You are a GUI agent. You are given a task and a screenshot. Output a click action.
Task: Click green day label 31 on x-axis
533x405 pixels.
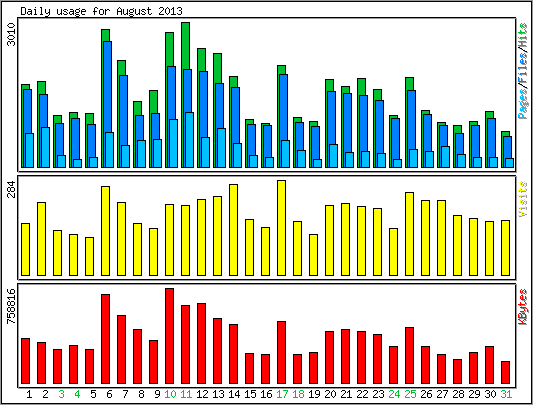coord(506,394)
